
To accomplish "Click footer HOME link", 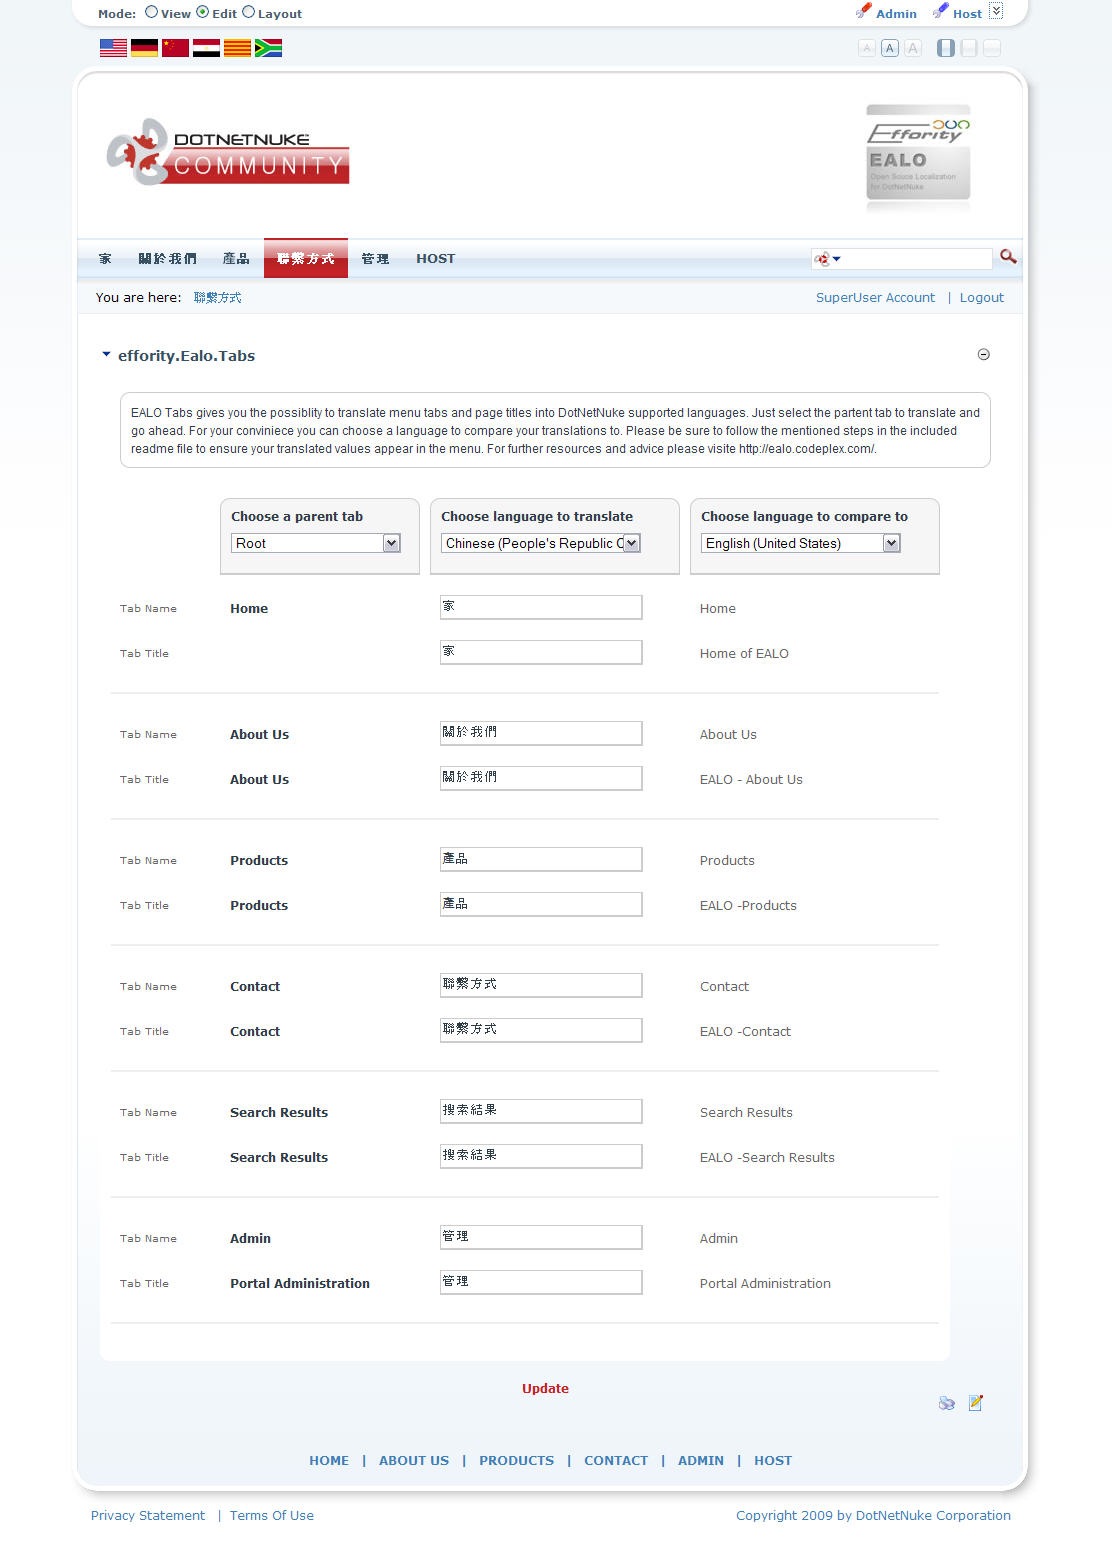I will (329, 1460).
